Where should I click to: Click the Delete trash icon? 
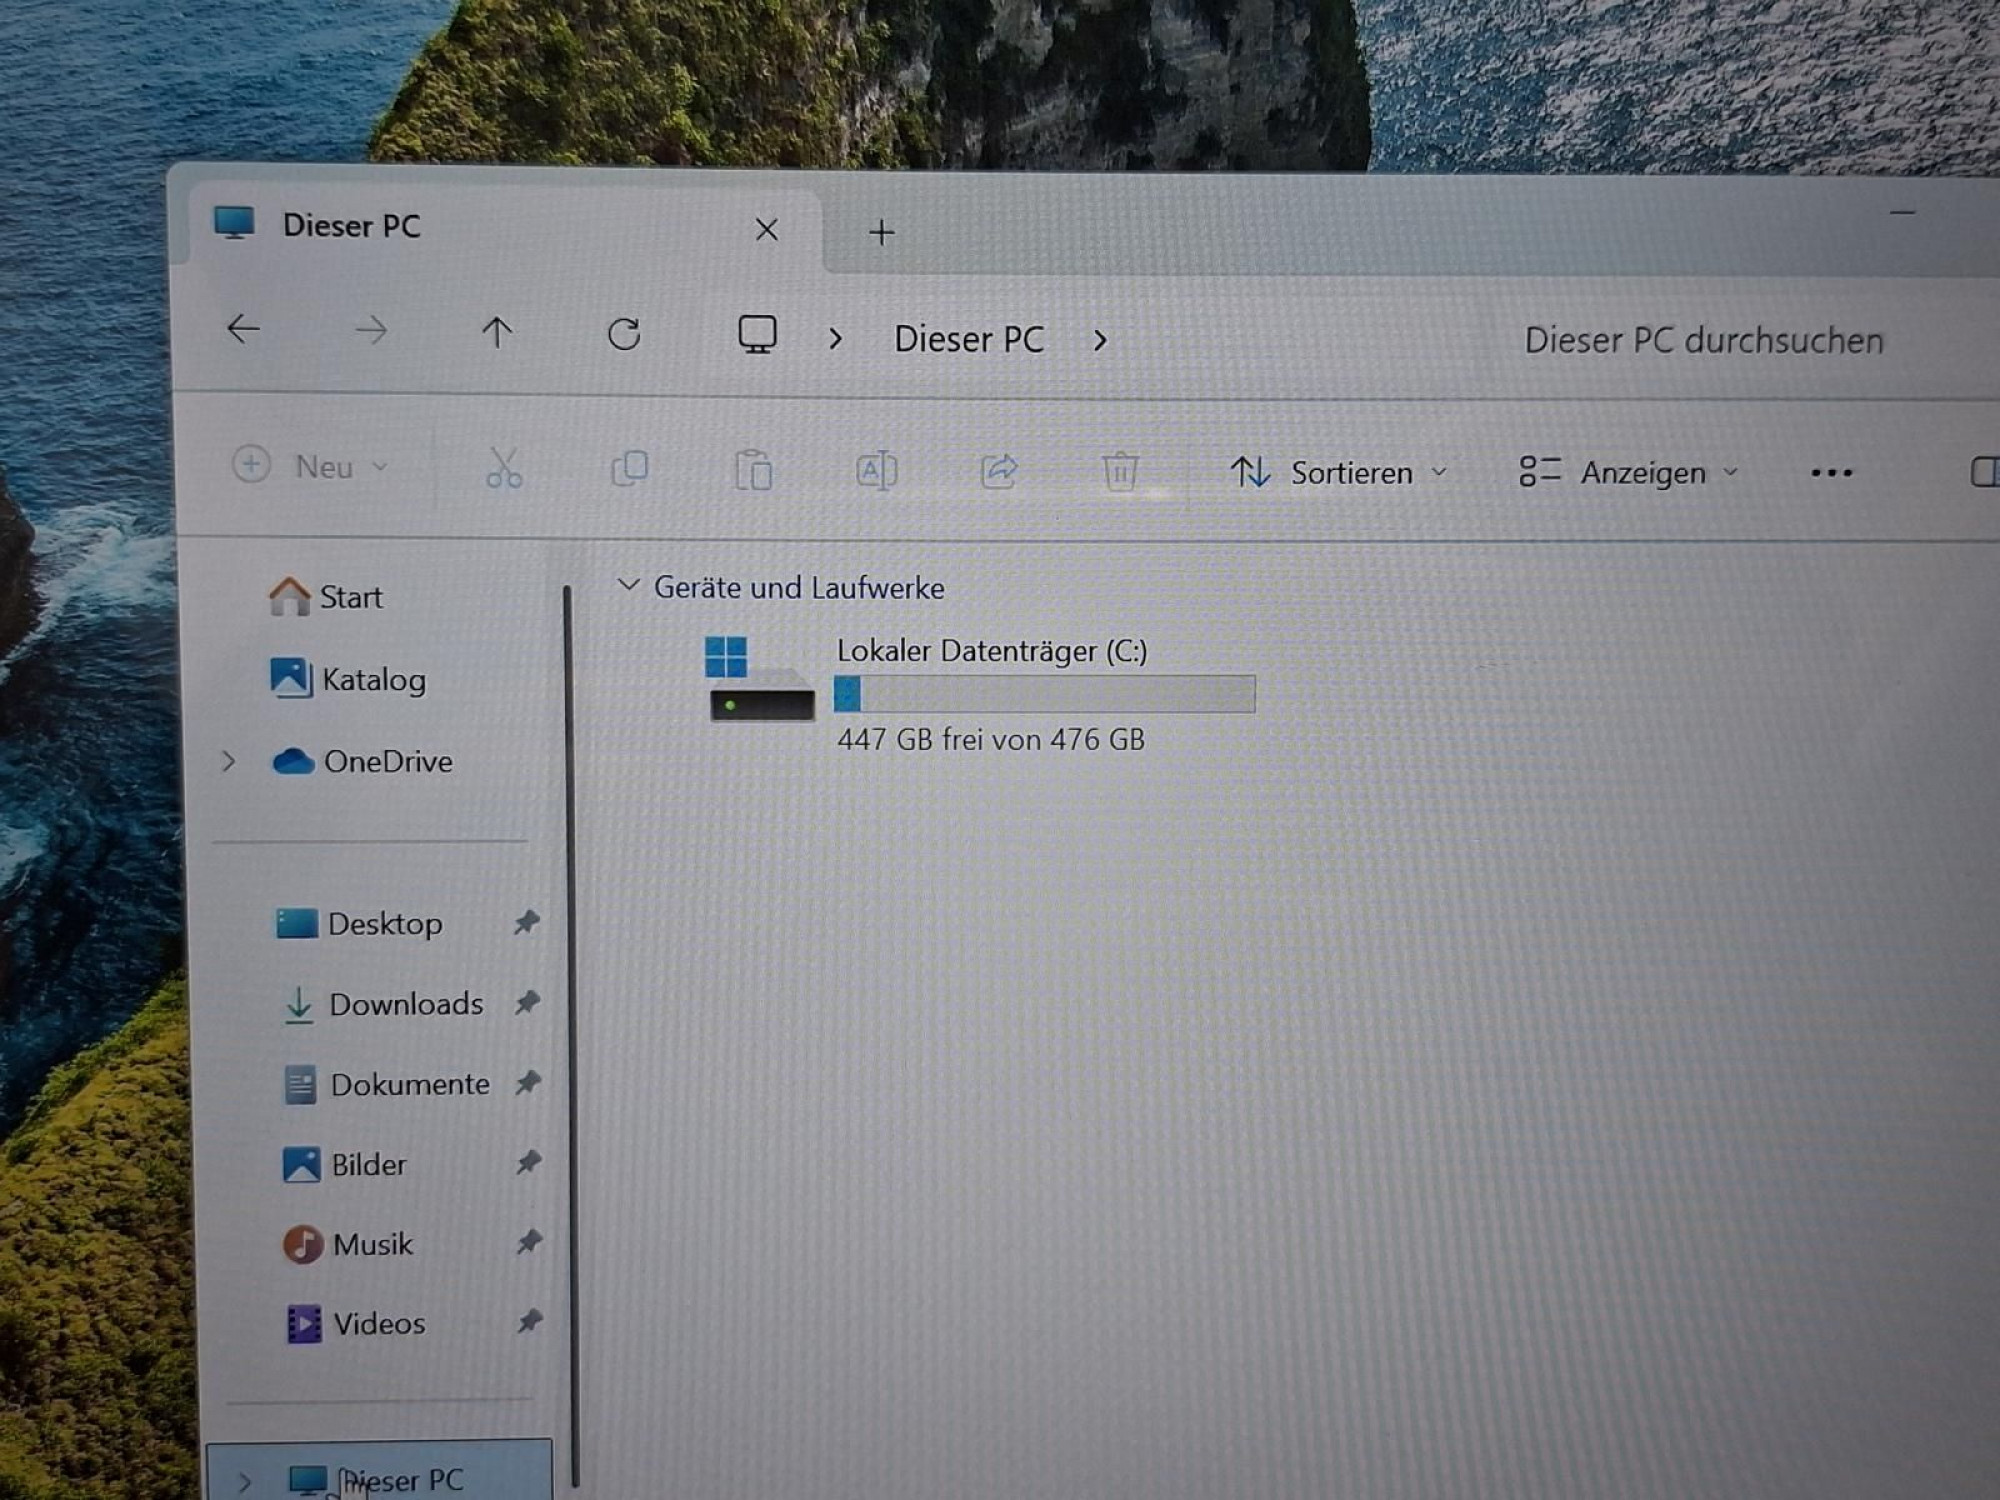(x=1120, y=471)
